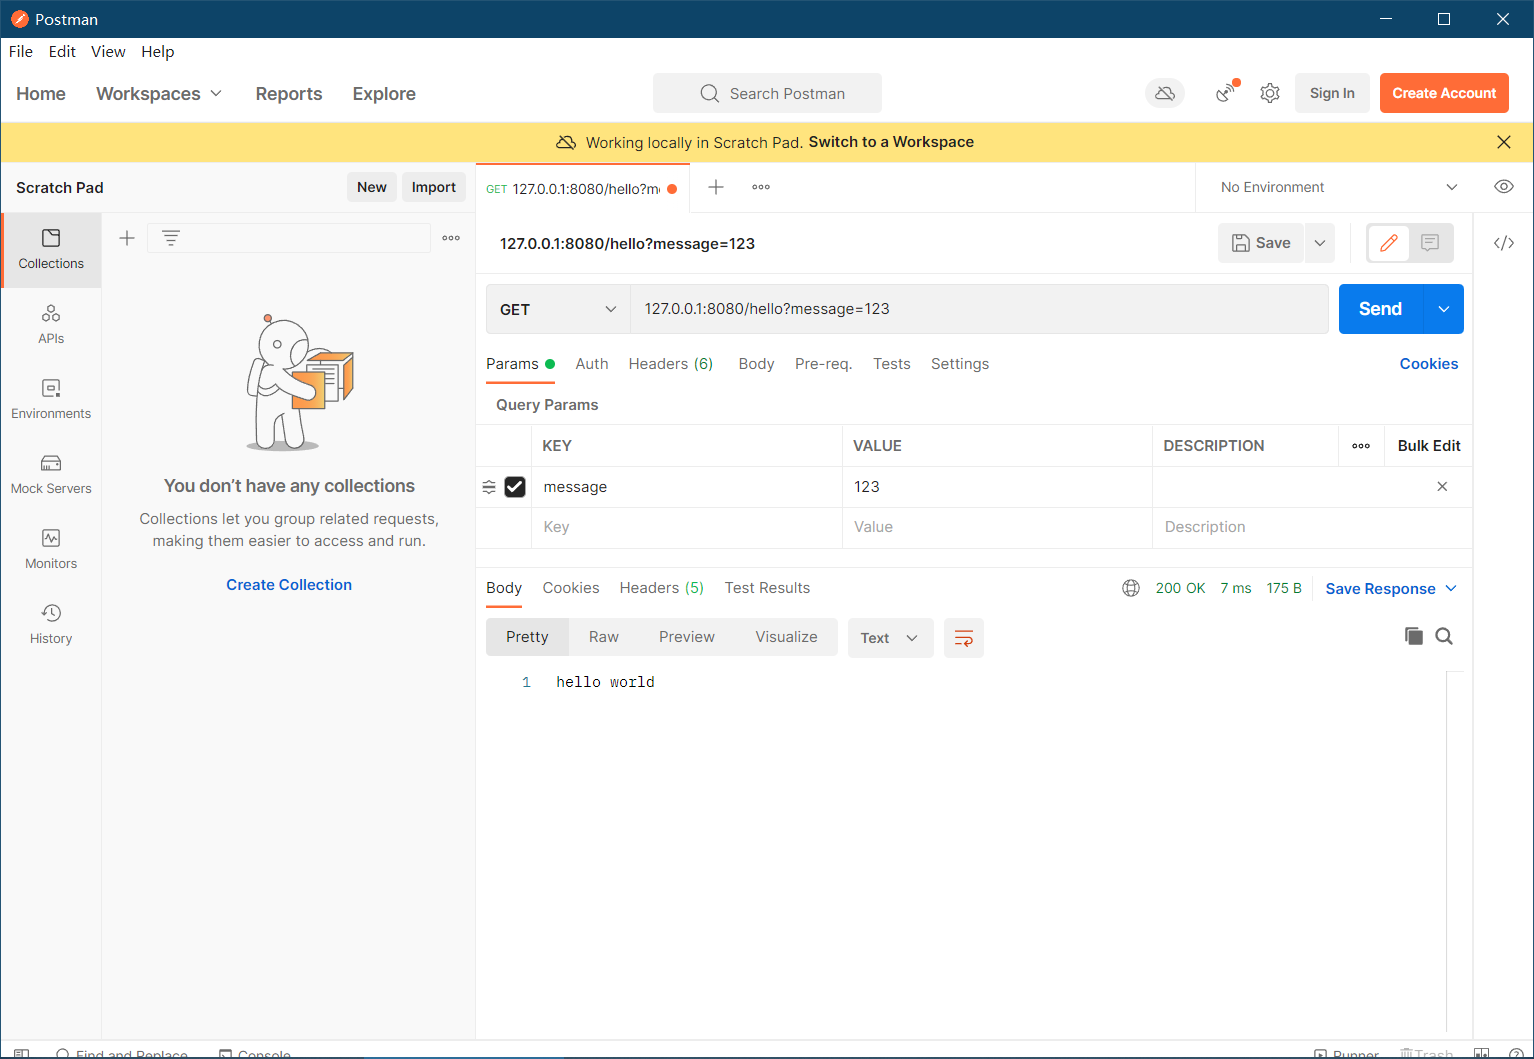Switch to the Auth request tab
Viewport: 1534px width, 1059px height.
(592, 364)
